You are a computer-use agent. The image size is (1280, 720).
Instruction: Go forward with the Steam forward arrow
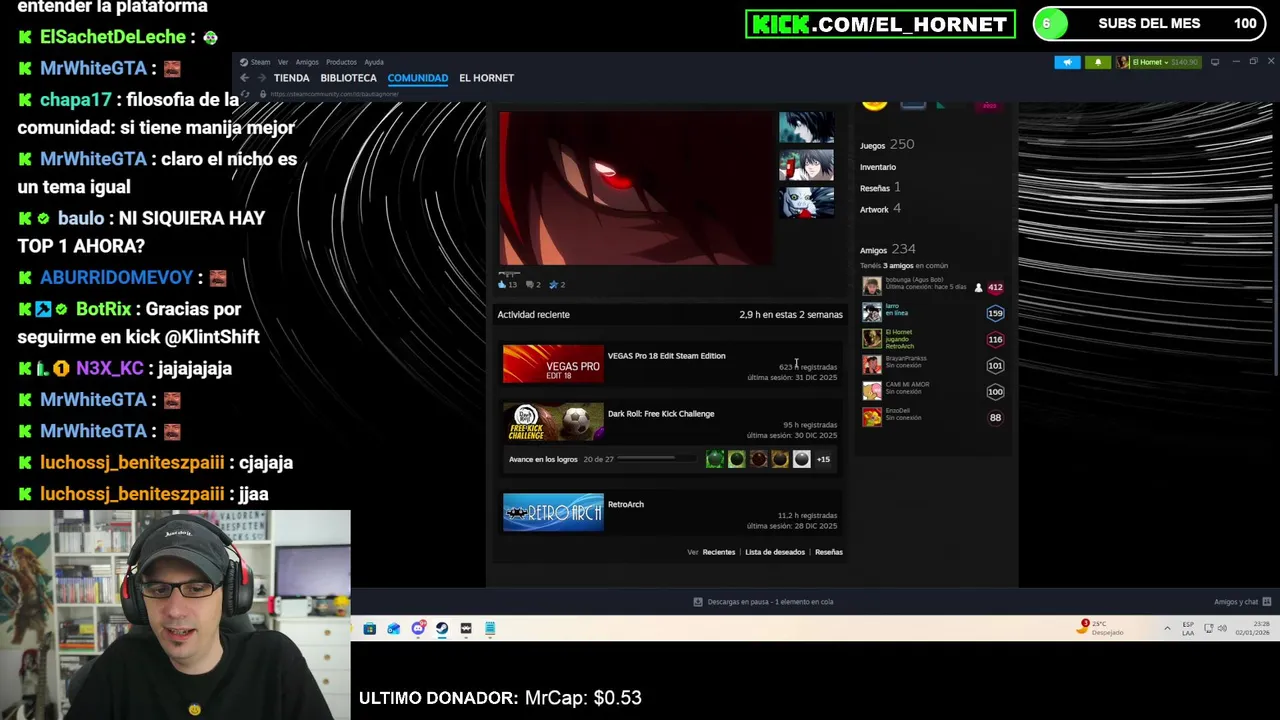click(x=262, y=78)
